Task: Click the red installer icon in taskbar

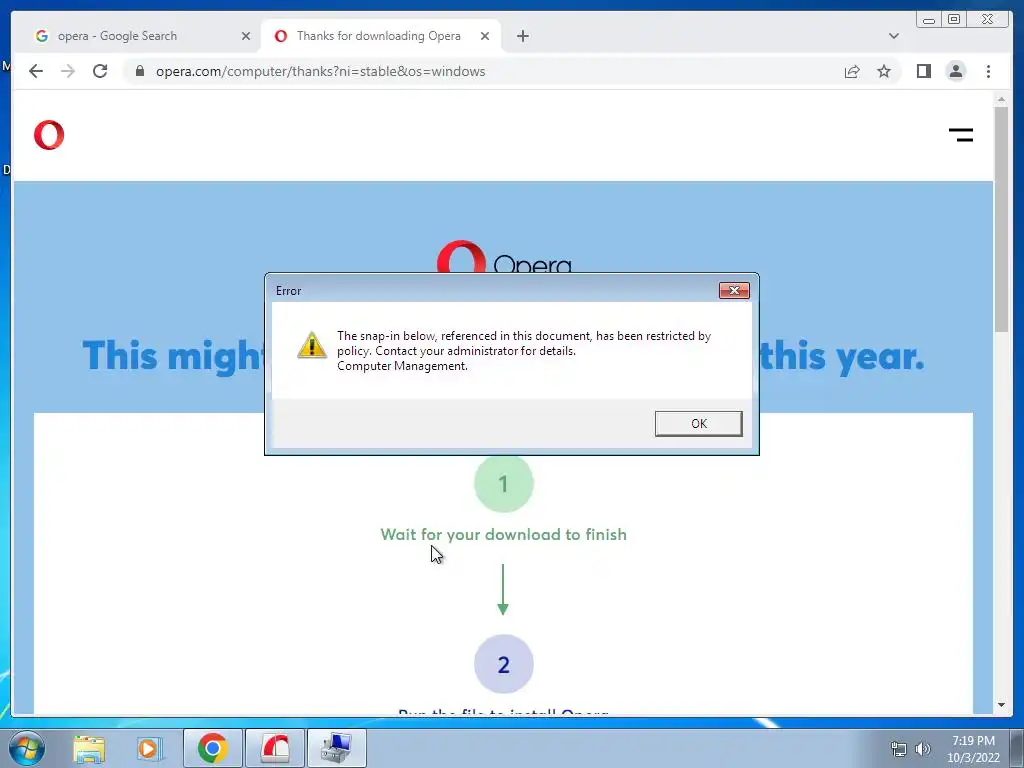Action: [x=275, y=748]
